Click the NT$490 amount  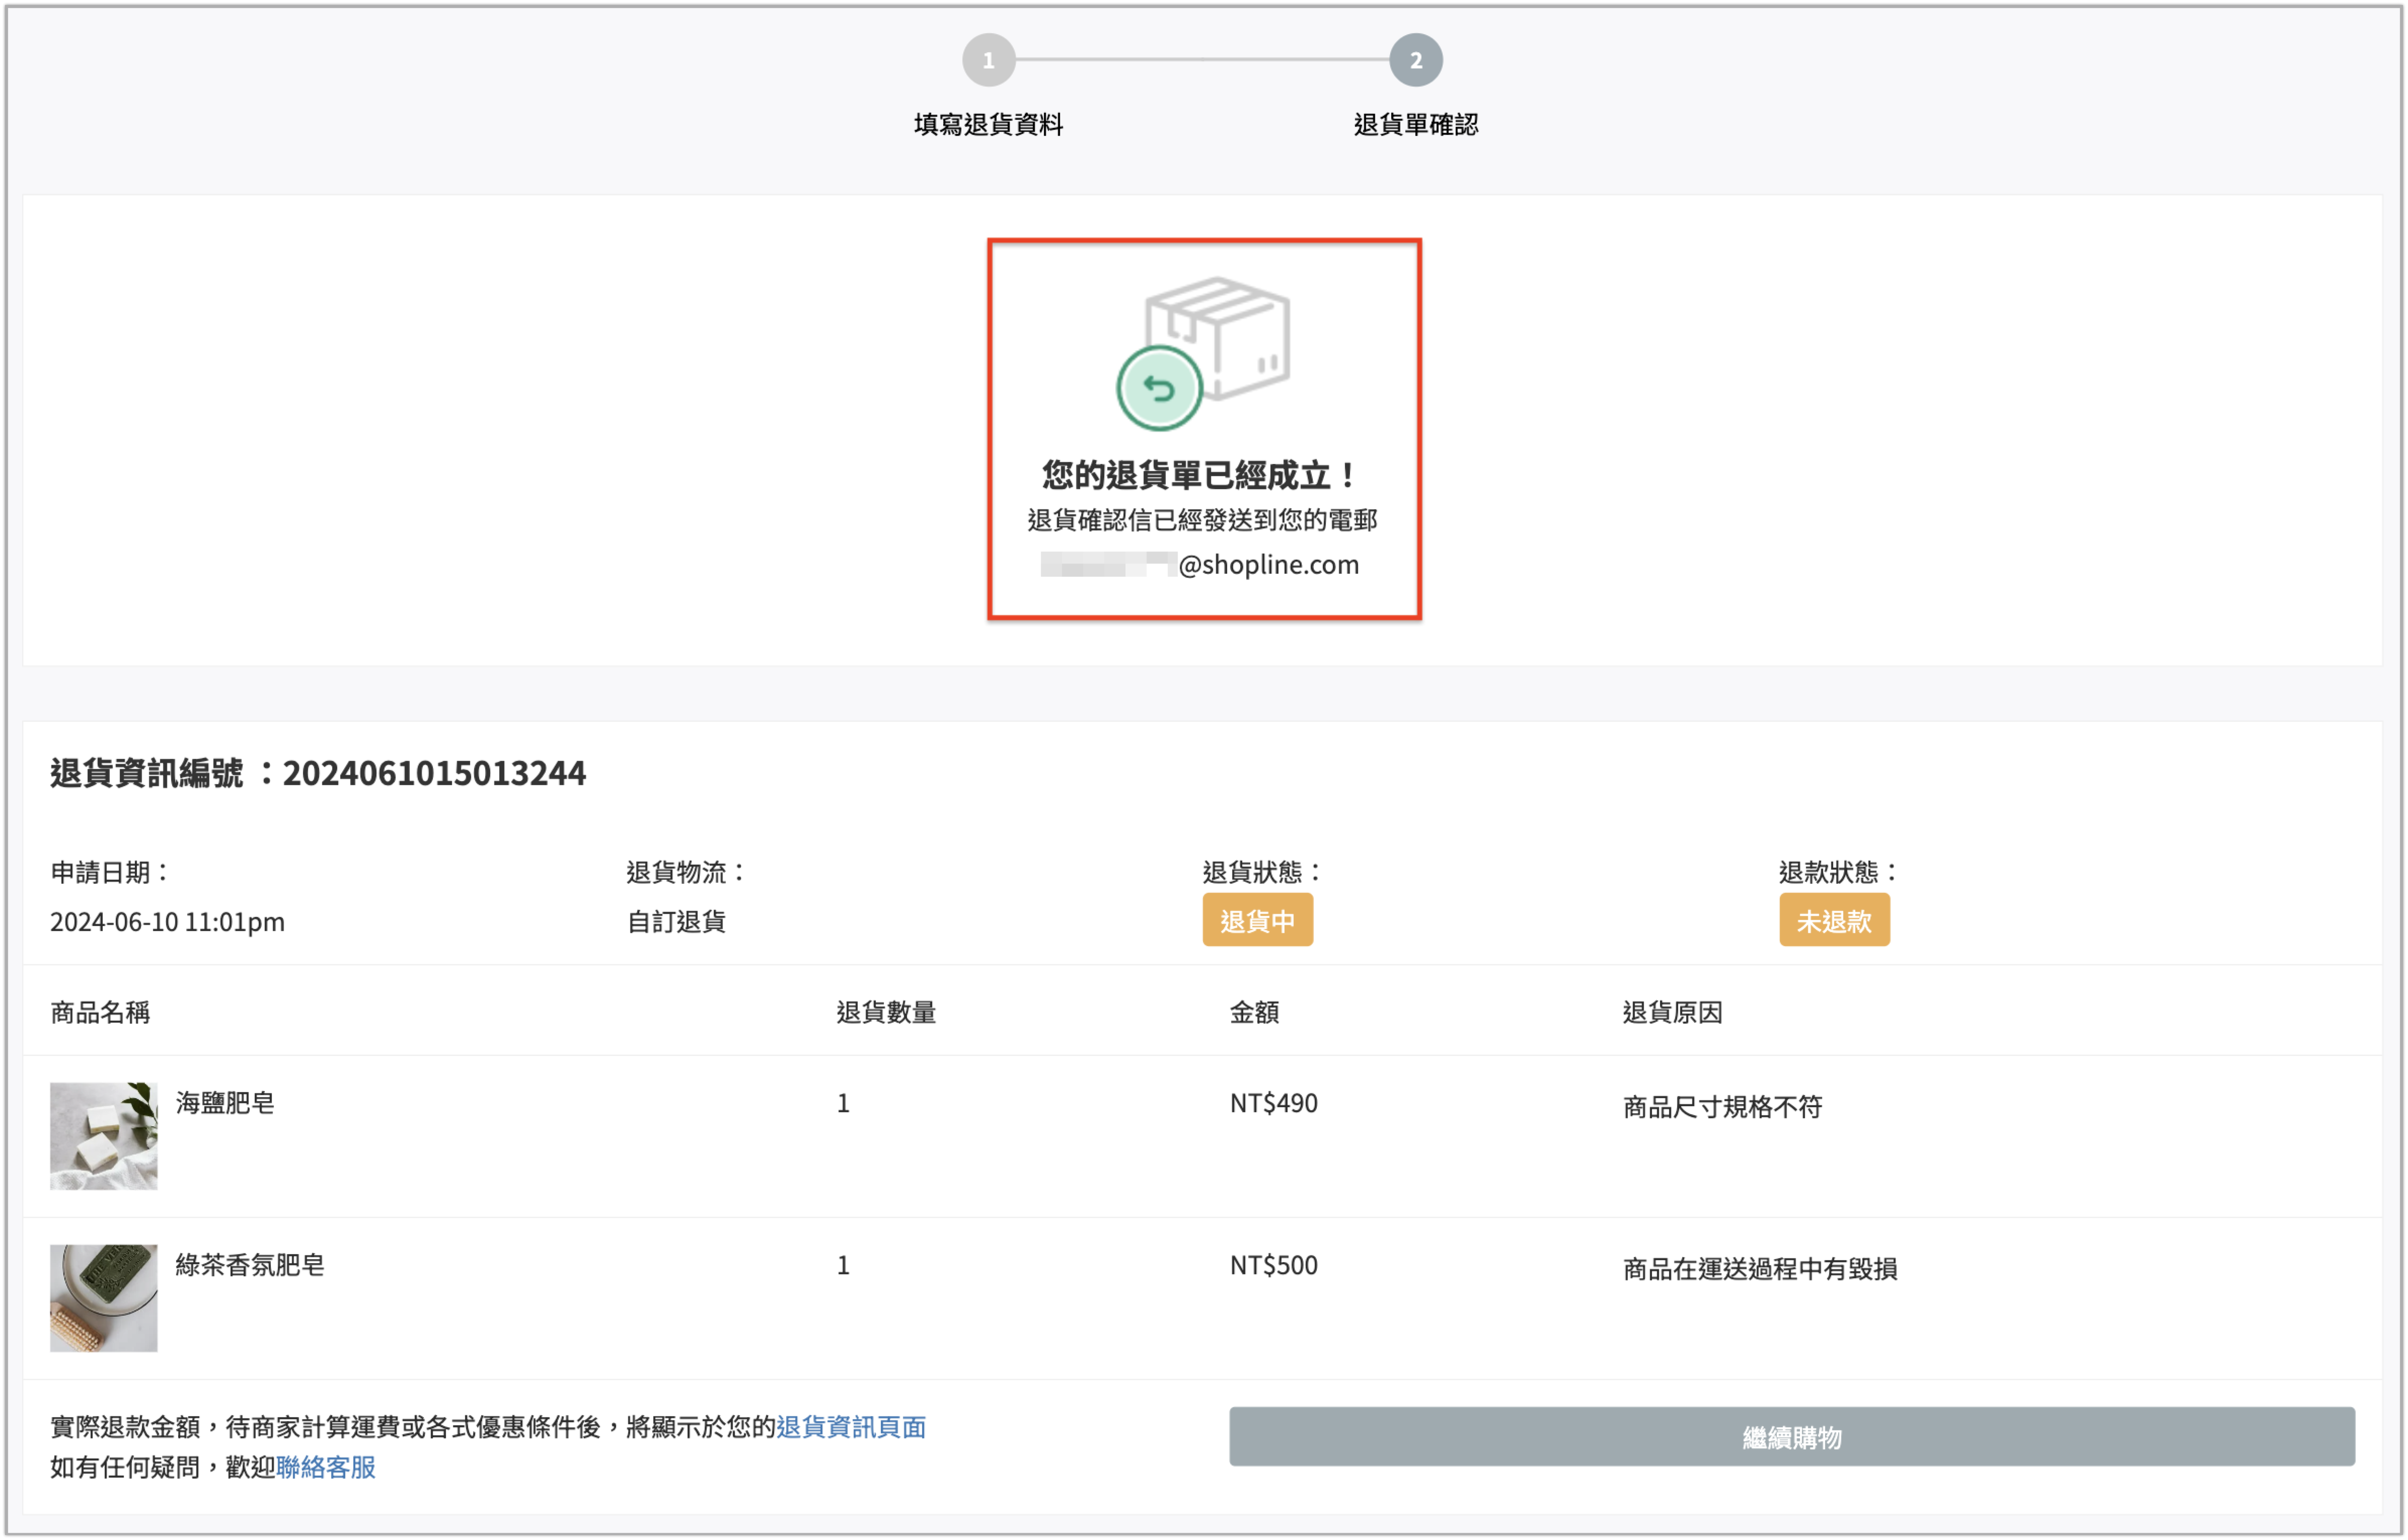1273,1102
